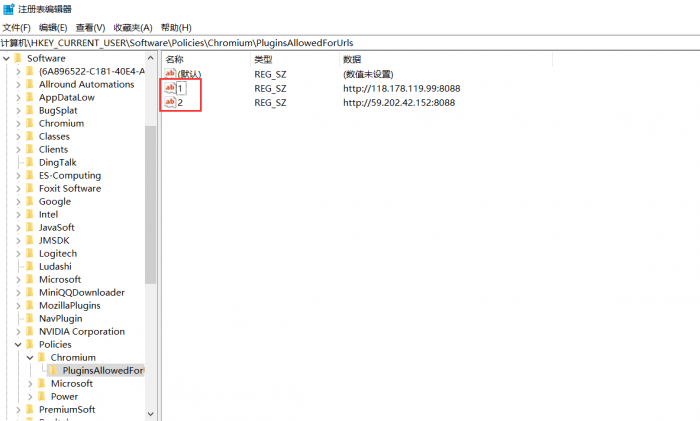This screenshot has width=700, height=421.
Task: Click the Classes folder icon
Action: (x=30, y=136)
